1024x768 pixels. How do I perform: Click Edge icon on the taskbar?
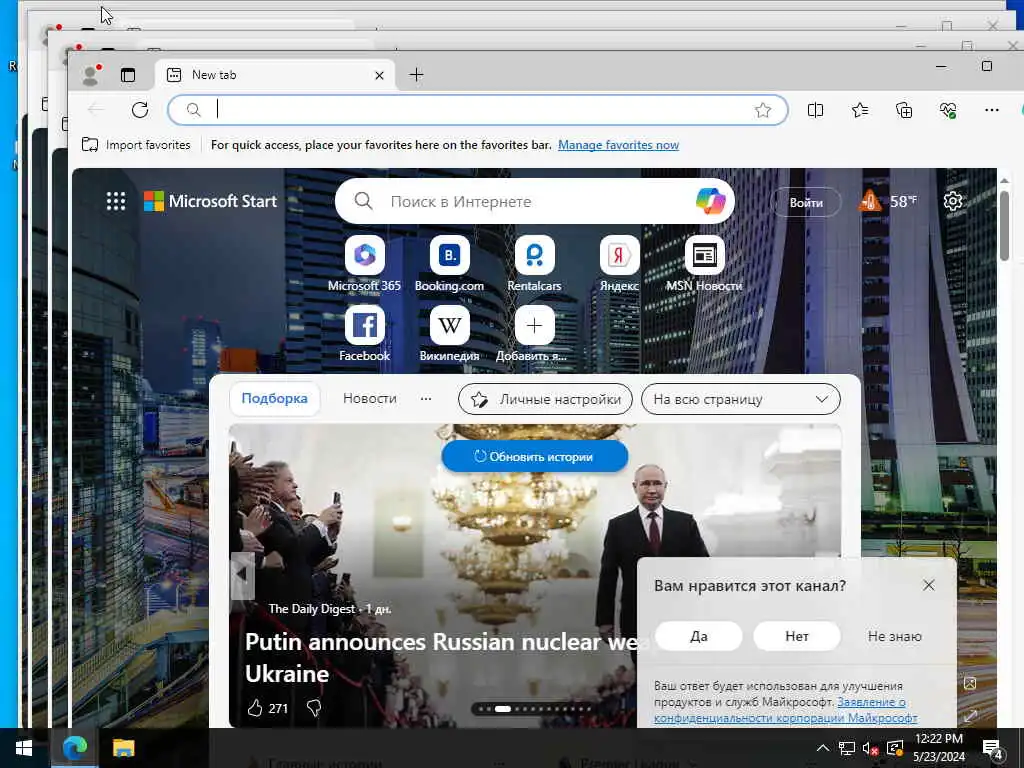click(74, 748)
